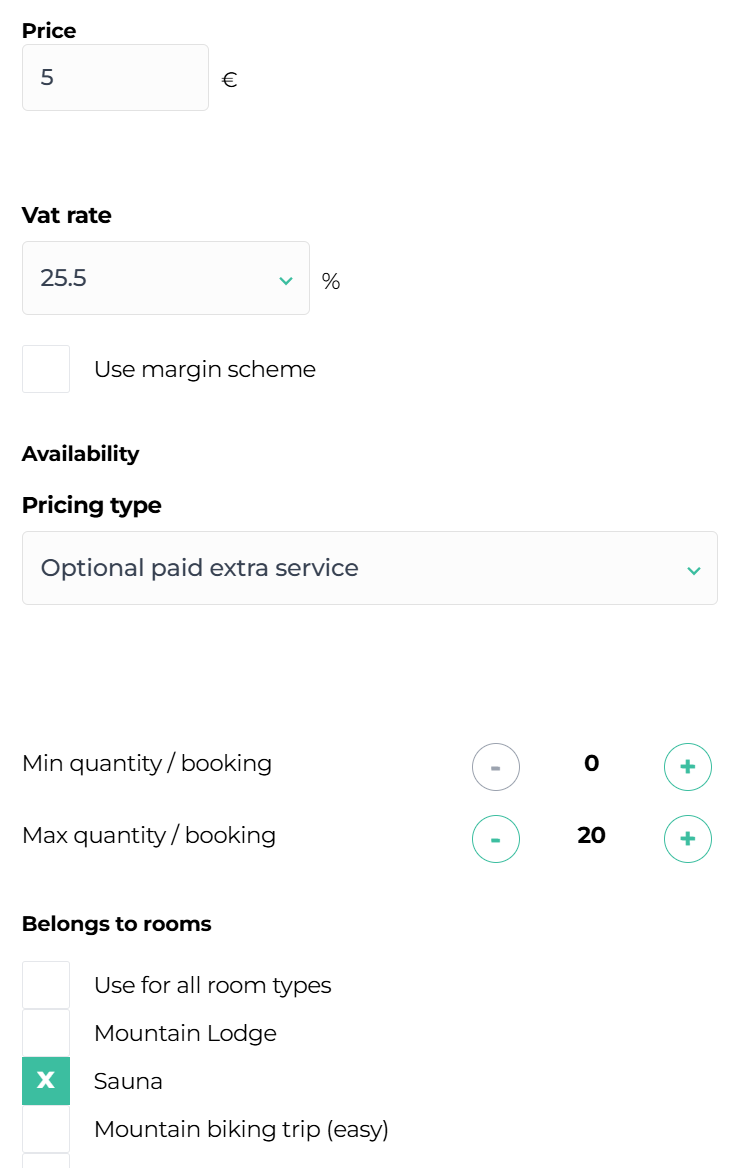
Task: Uncheck the Sauna room checkbox
Action: (x=46, y=1081)
